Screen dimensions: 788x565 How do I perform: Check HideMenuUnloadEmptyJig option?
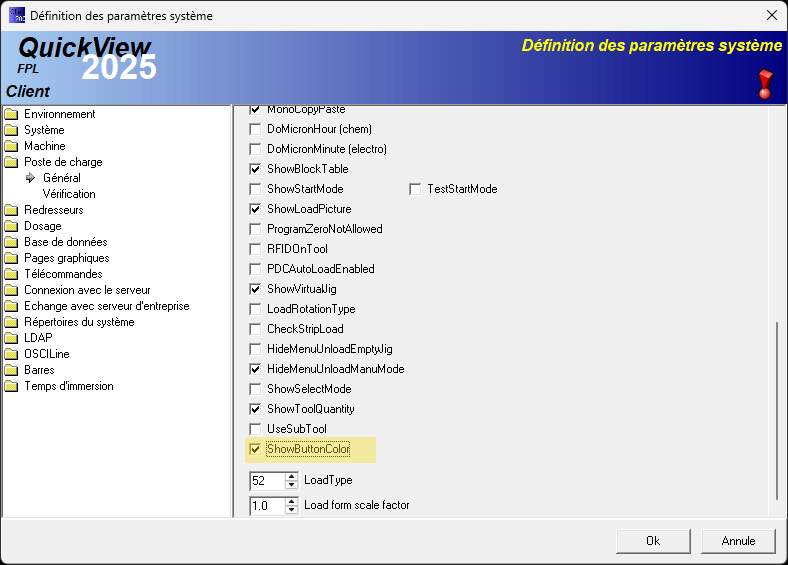(255, 349)
